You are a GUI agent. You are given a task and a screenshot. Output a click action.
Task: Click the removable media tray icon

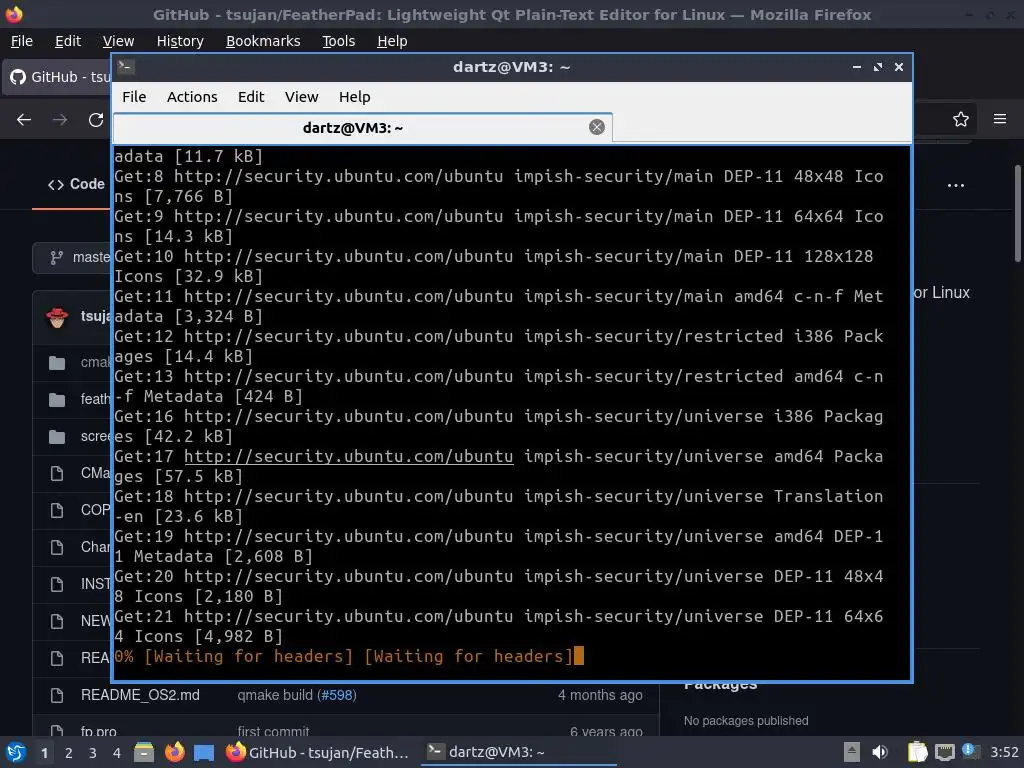point(852,752)
